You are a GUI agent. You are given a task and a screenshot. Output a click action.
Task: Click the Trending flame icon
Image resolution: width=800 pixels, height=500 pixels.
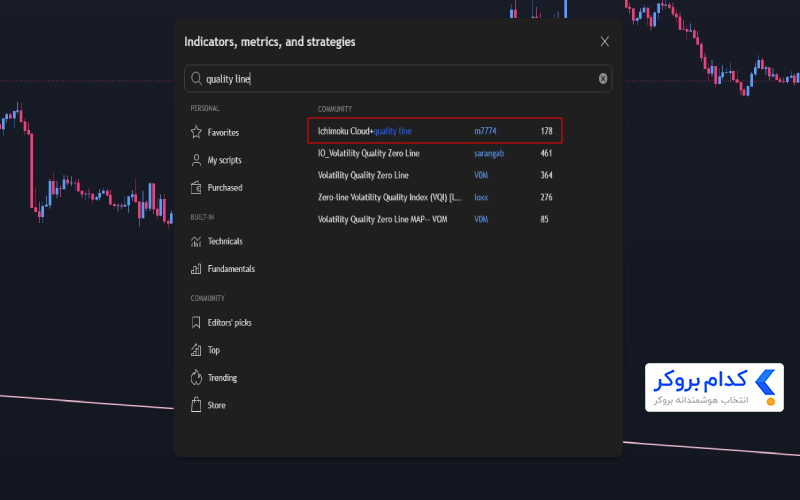[196, 378]
